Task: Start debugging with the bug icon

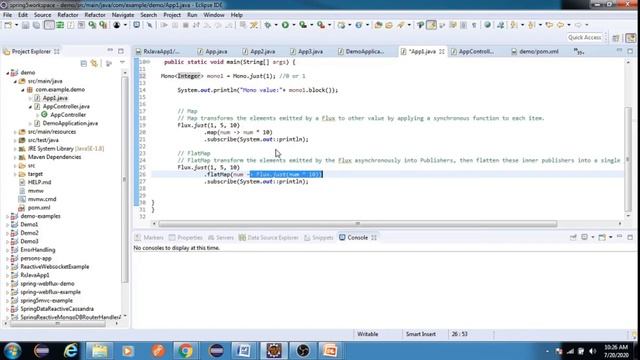Action: point(268,25)
